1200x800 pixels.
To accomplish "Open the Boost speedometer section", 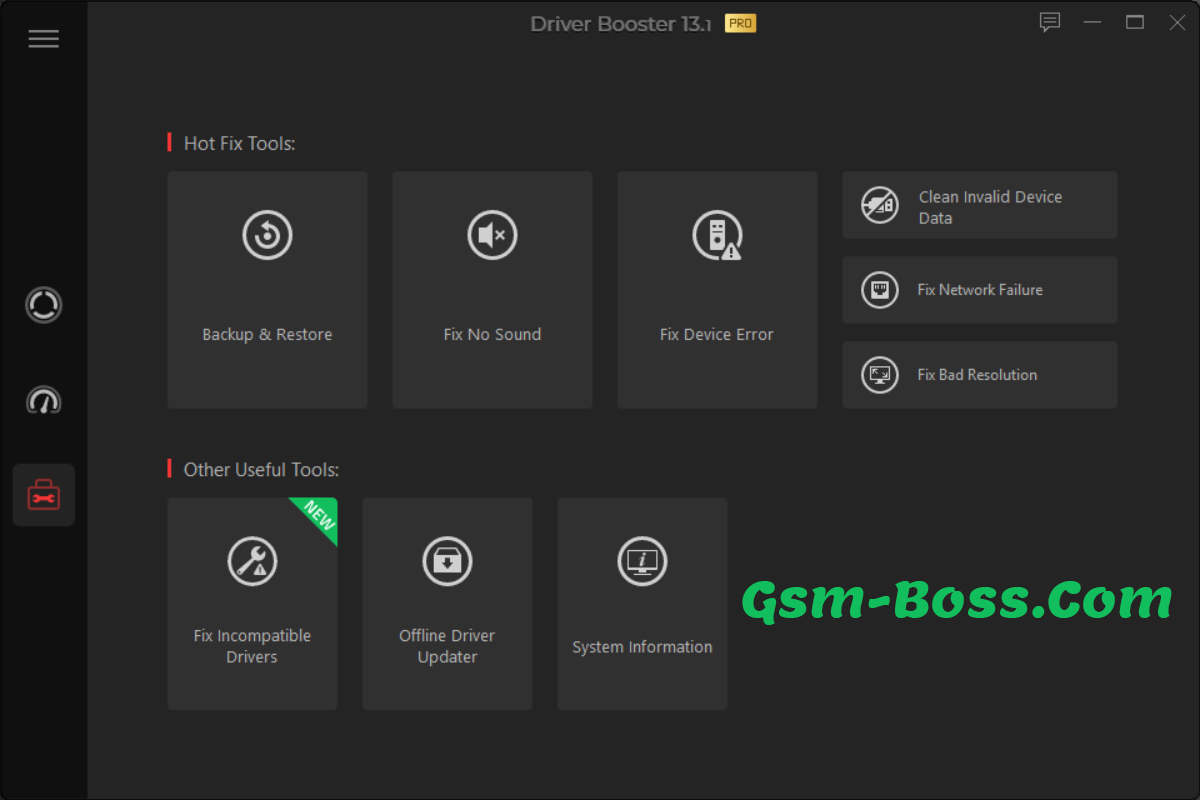I will point(44,400).
